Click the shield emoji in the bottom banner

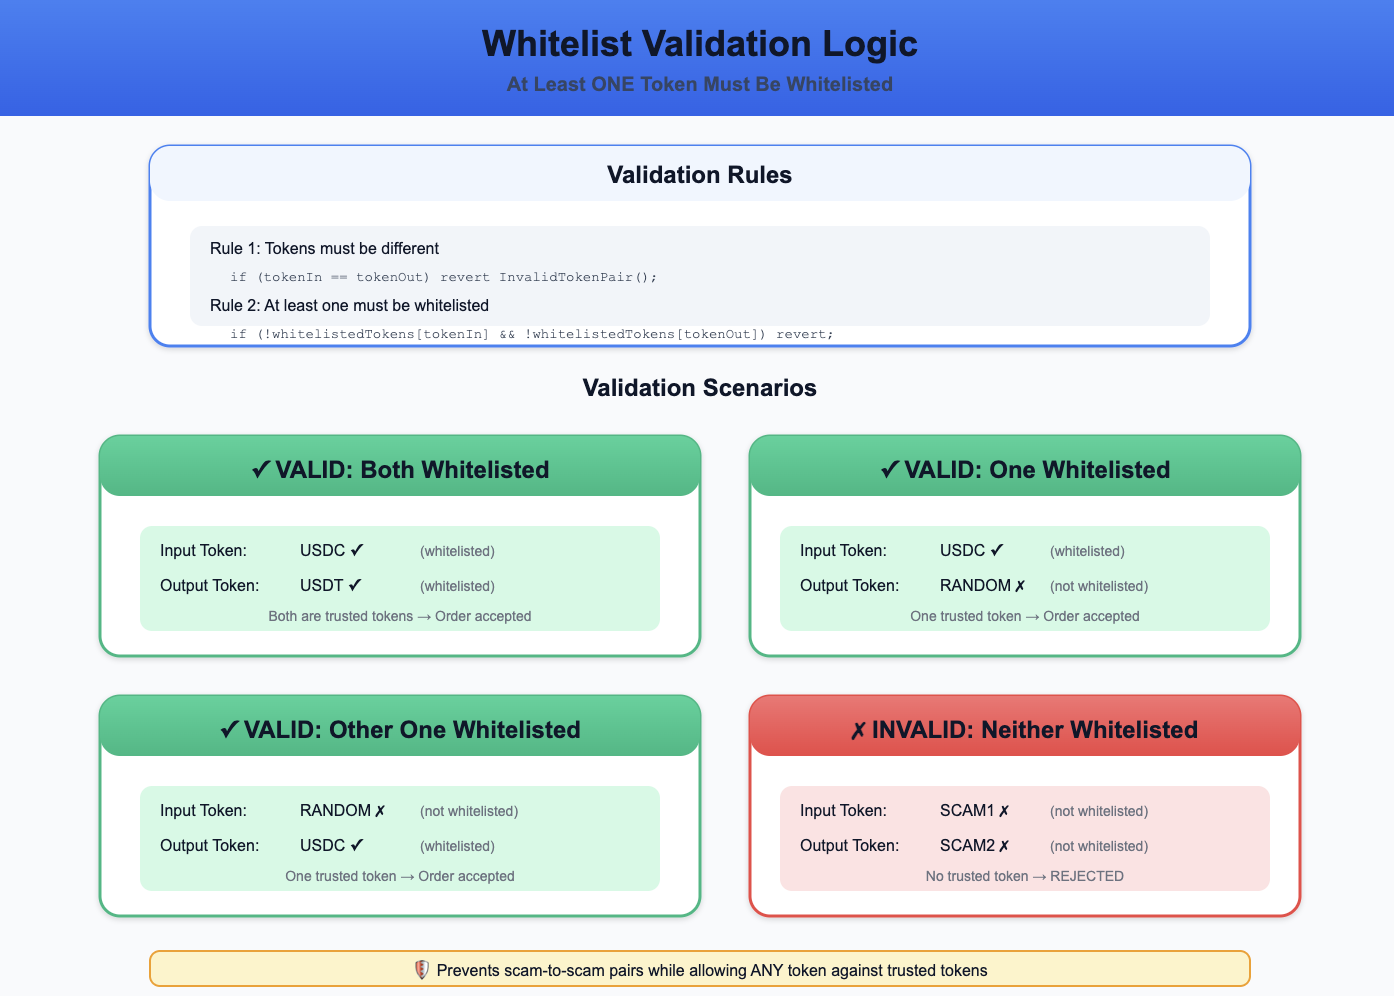[421, 969]
